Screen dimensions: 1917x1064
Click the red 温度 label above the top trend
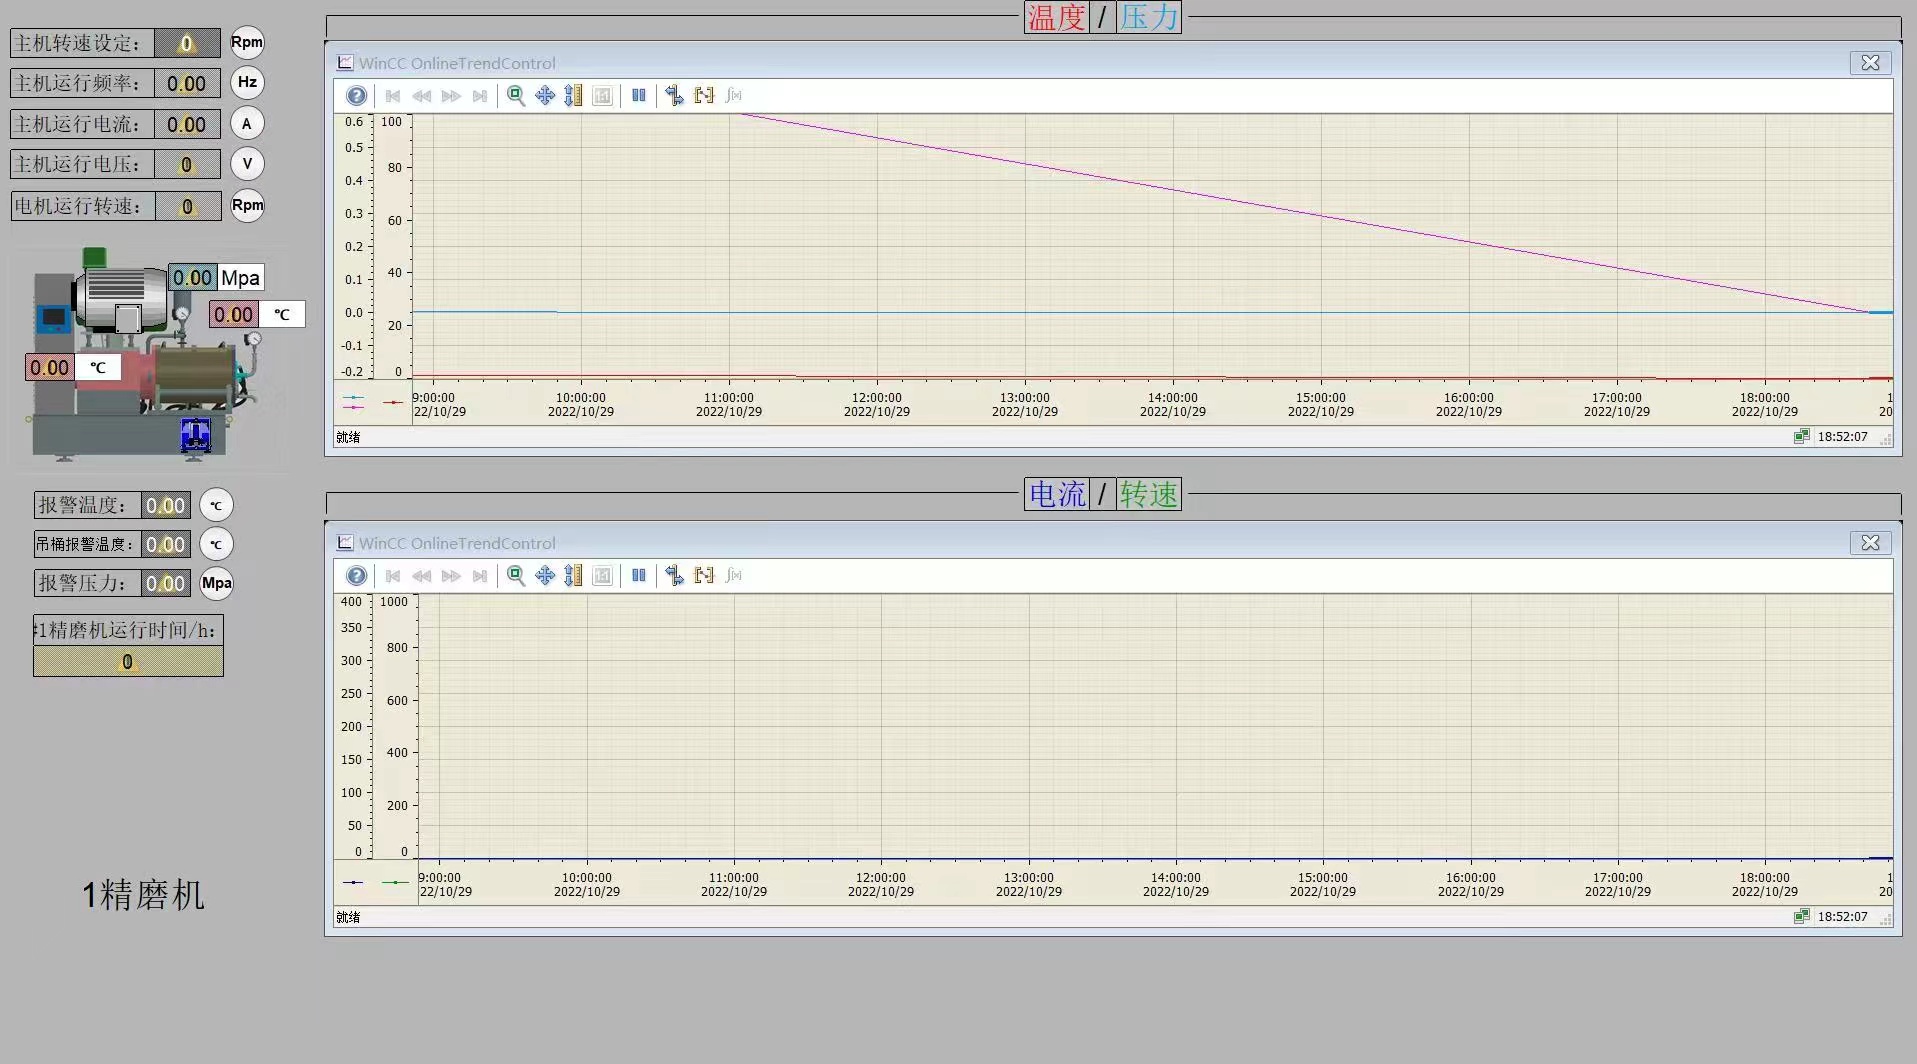coord(1056,17)
